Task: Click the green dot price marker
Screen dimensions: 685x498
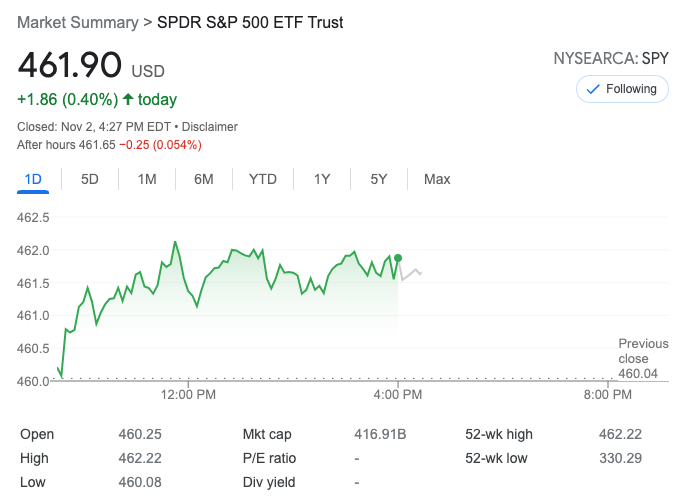Action: (398, 258)
